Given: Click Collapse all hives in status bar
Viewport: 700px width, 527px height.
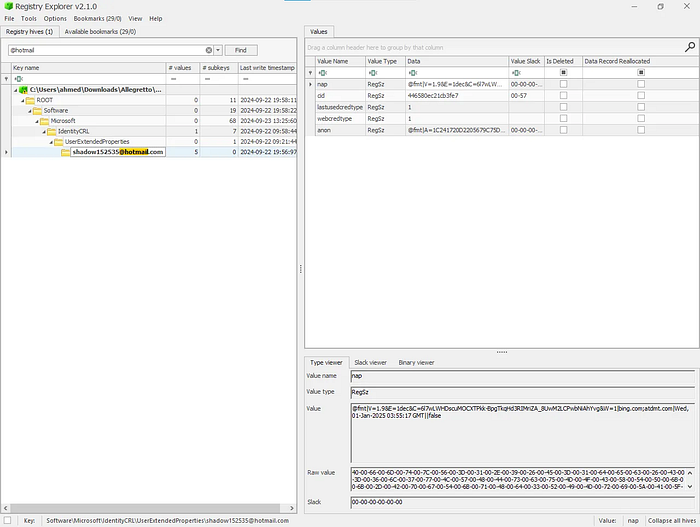Looking at the screenshot, I should 671,521.
